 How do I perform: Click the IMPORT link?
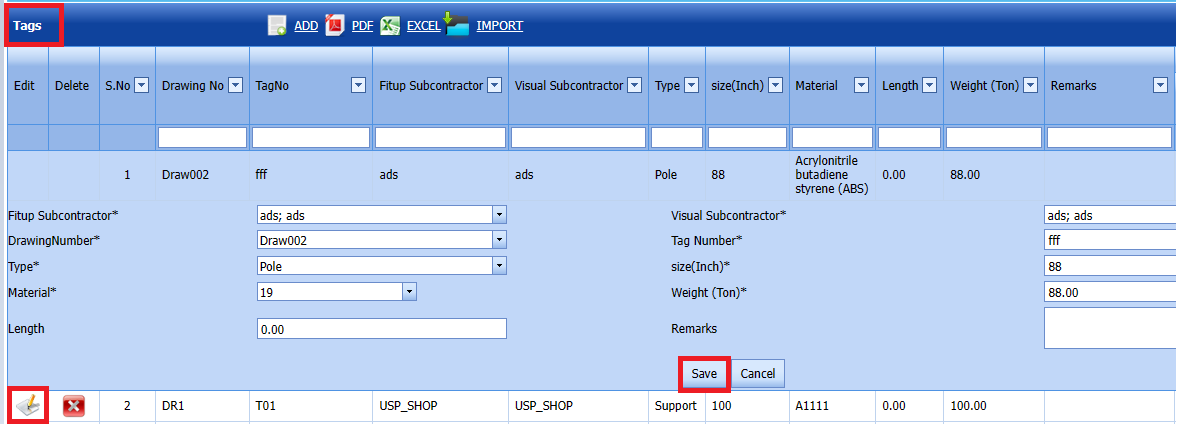499,26
